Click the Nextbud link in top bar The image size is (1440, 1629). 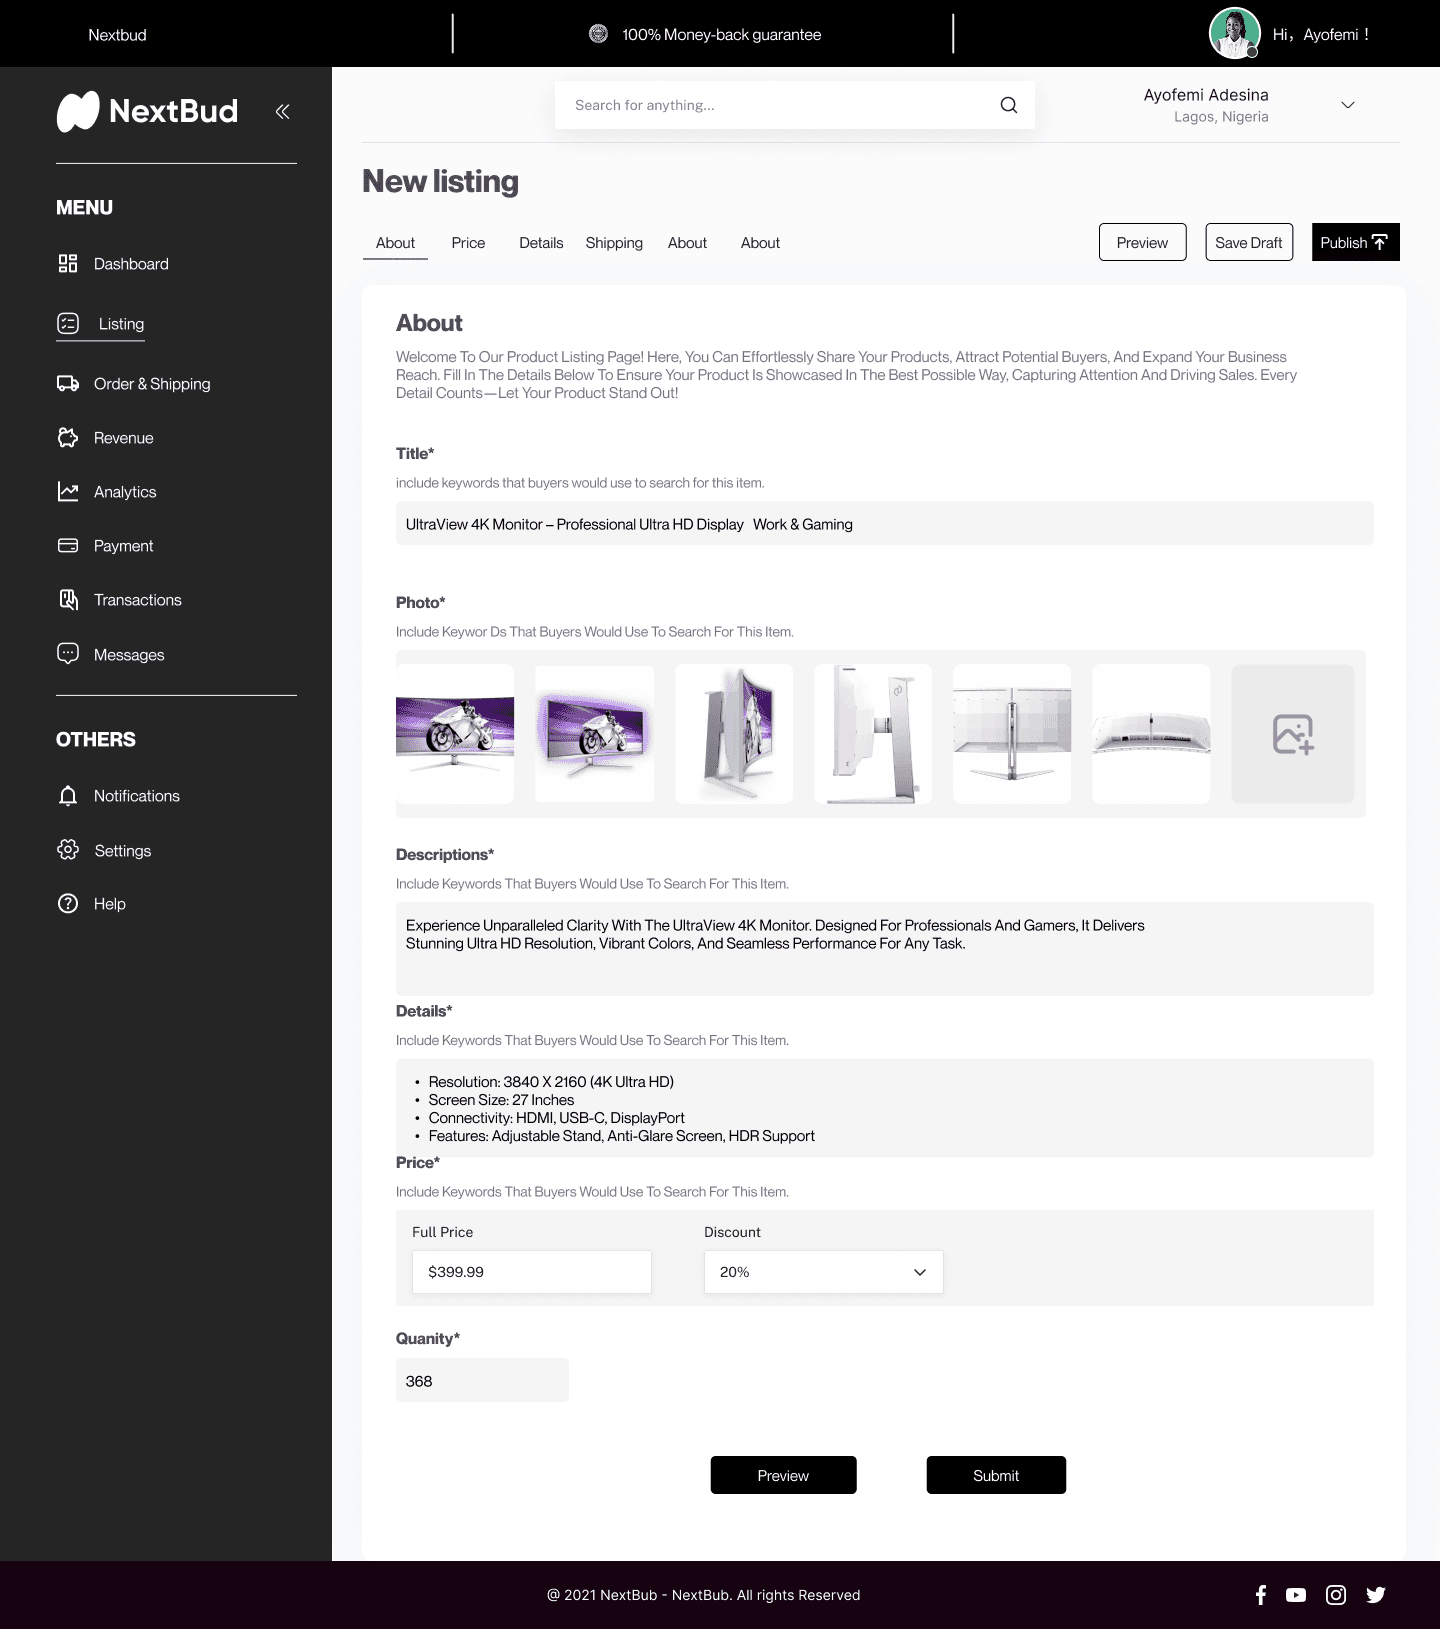(117, 35)
